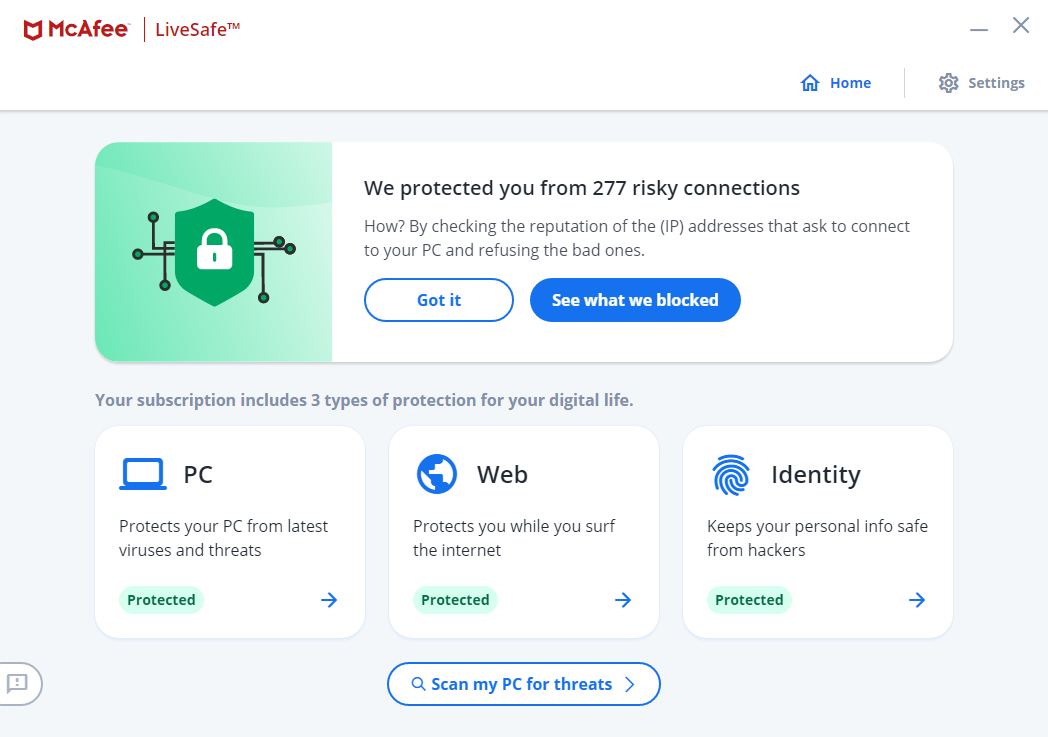
Task: Click the Web globe icon
Action: coord(437,474)
